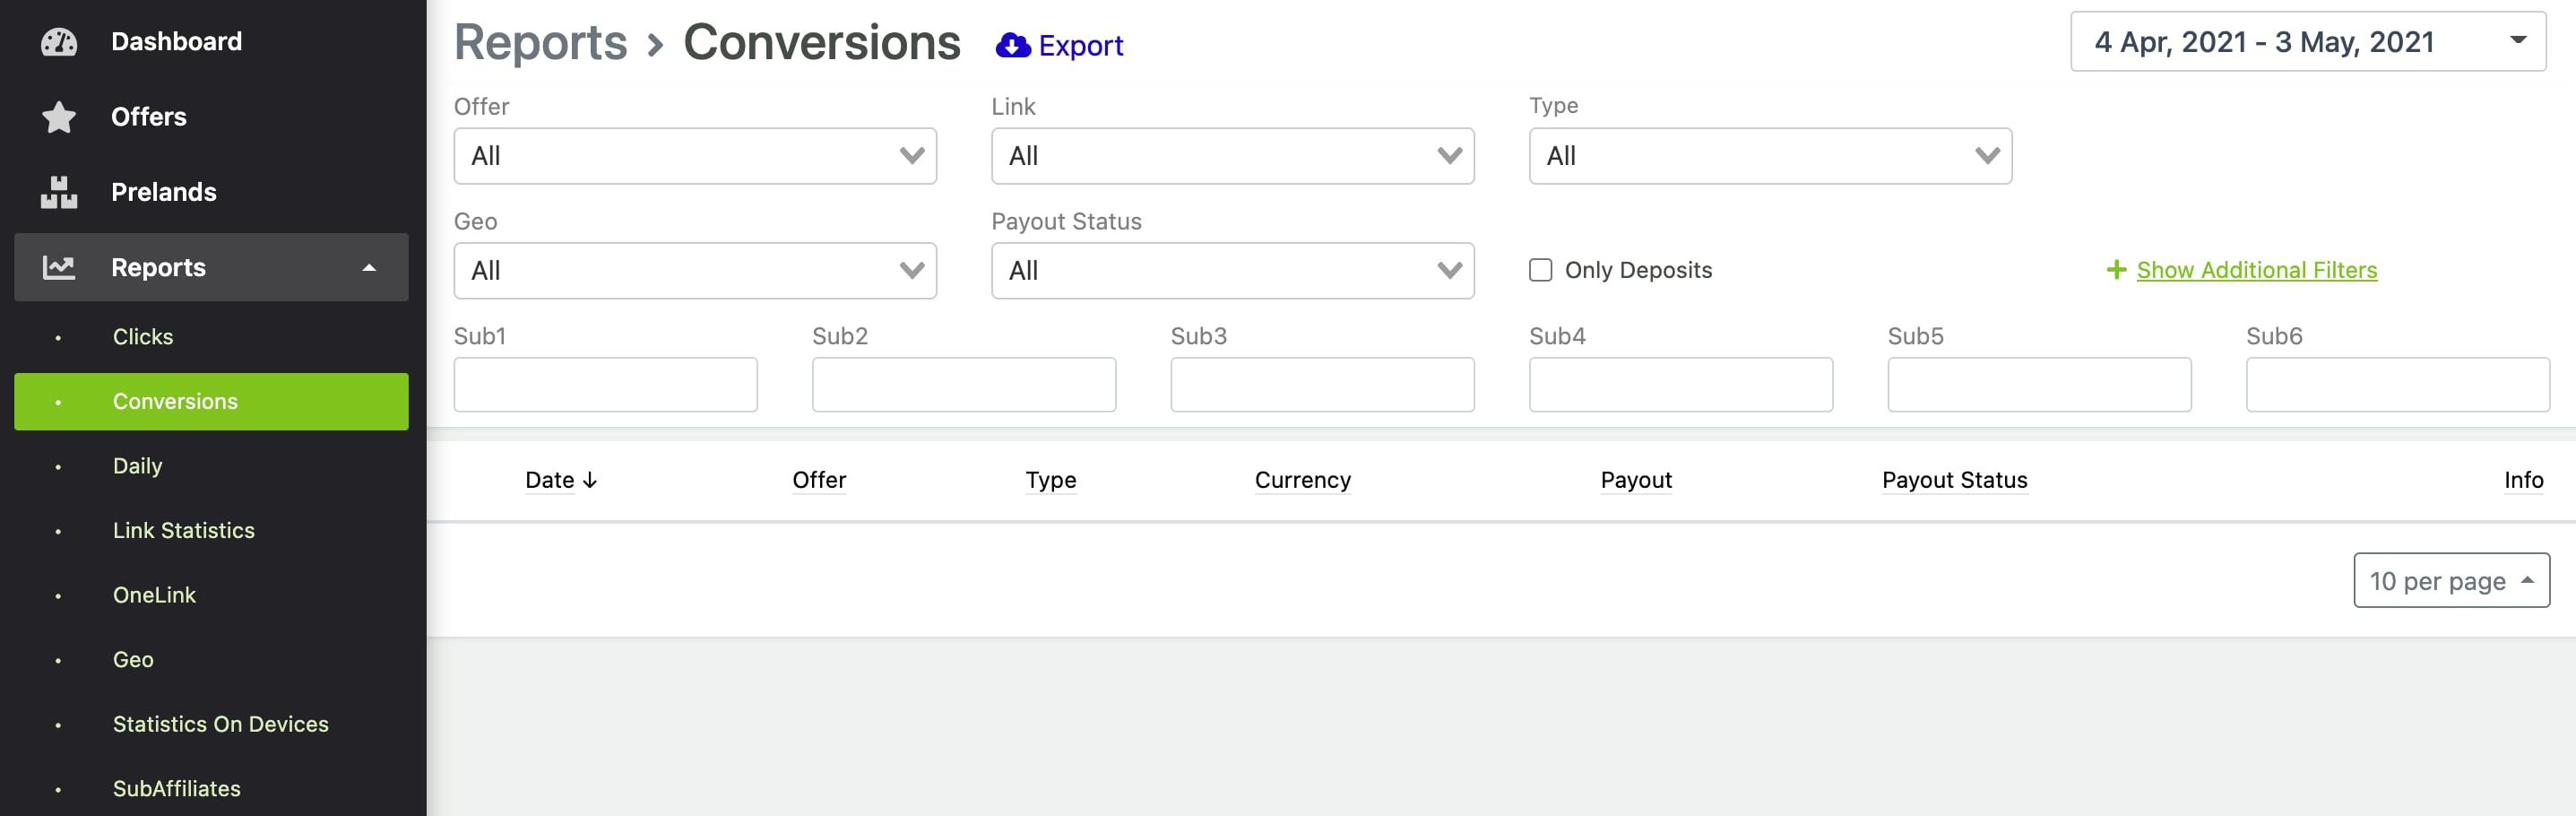Click the Reports breadcrumb link
This screenshot has width=2576, height=816.
(x=541, y=43)
